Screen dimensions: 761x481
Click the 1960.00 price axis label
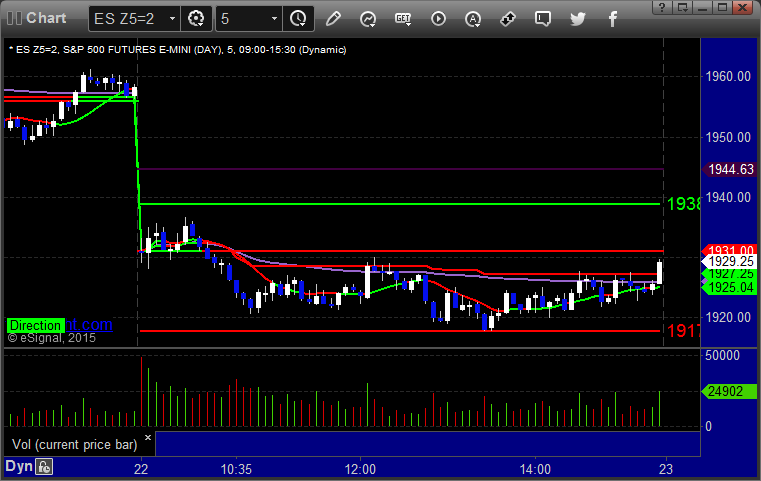tap(728, 76)
